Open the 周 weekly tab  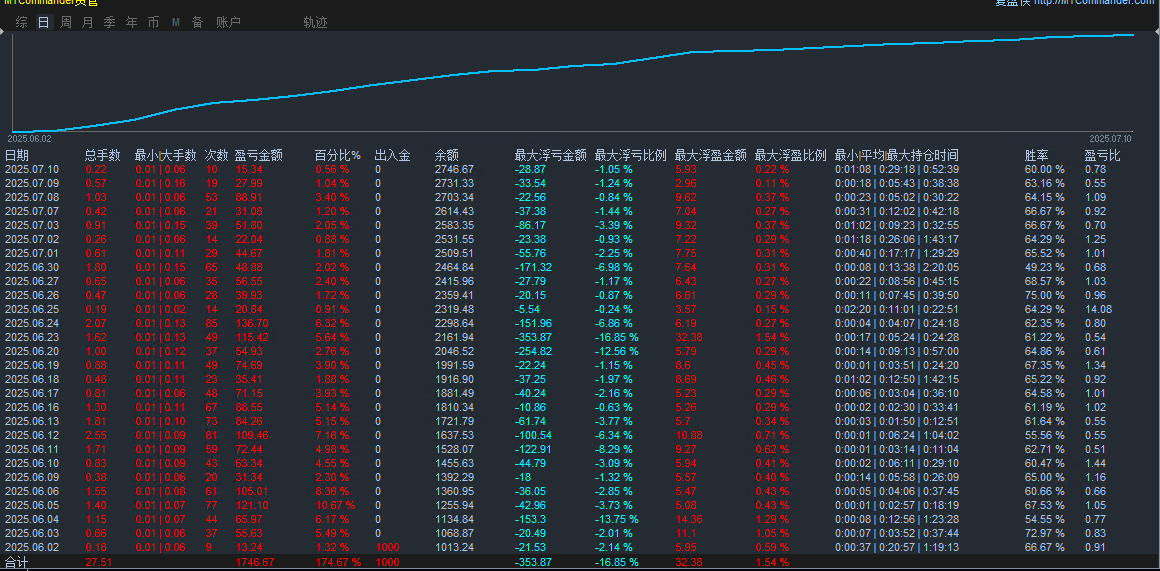pos(66,22)
